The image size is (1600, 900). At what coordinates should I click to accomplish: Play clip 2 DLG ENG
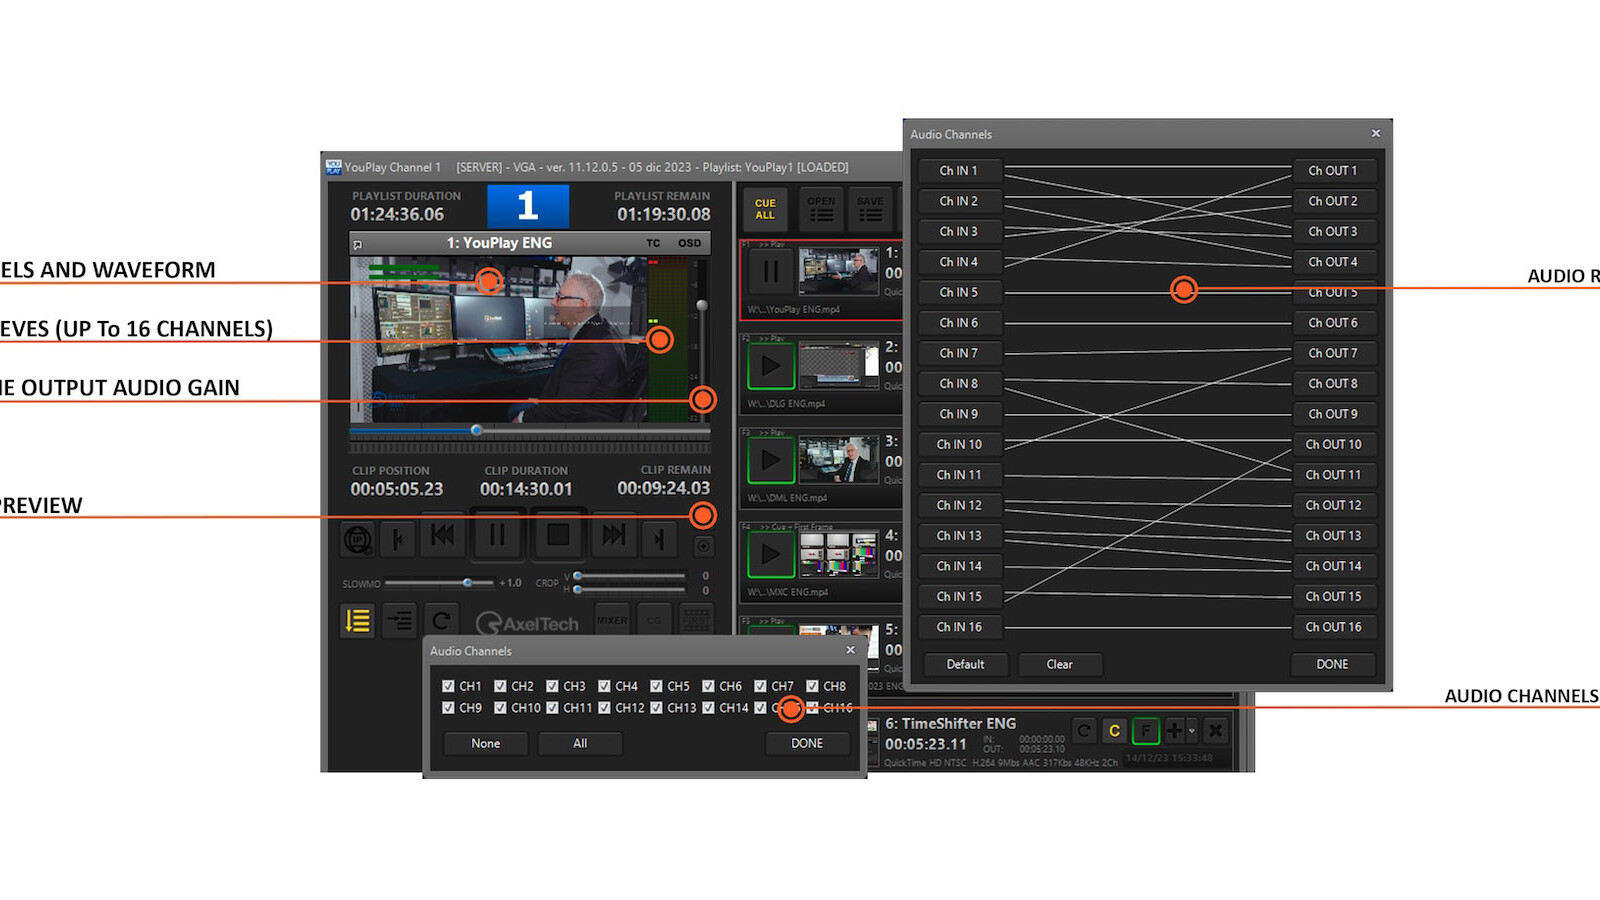[x=770, y=366]
